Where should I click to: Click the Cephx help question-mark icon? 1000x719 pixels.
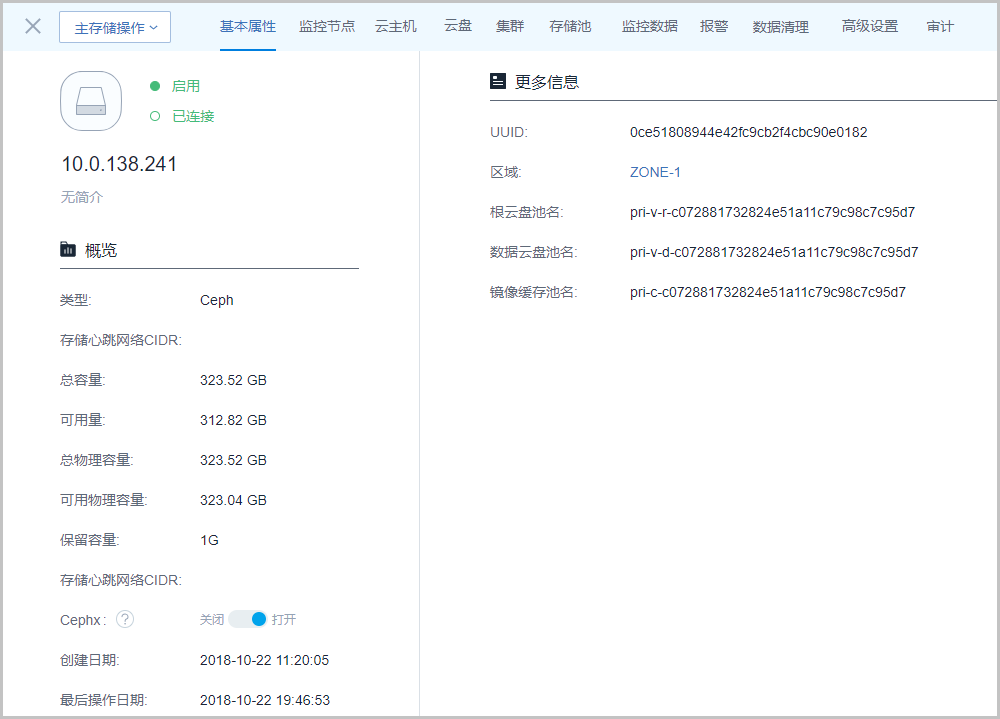coord(125,619)
